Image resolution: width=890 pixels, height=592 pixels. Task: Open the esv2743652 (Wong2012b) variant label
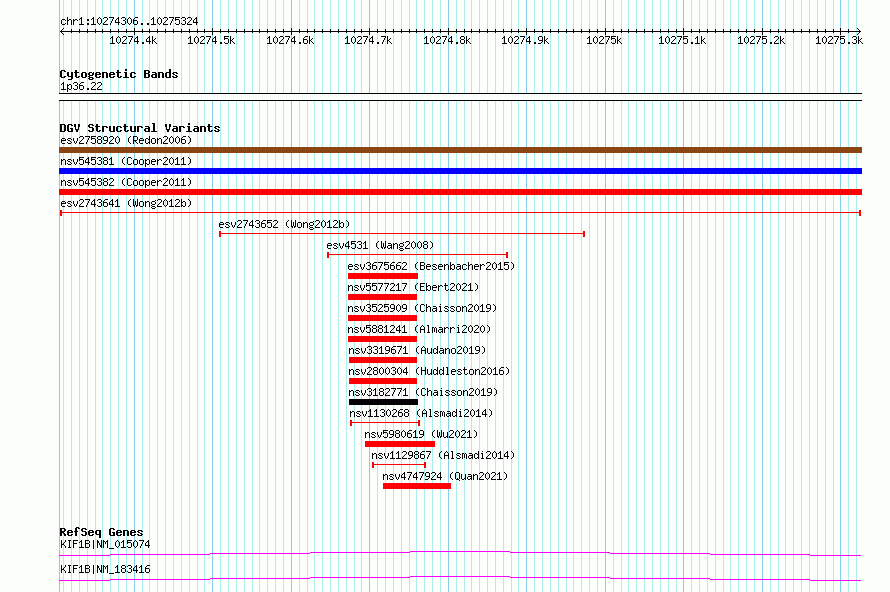284,224
